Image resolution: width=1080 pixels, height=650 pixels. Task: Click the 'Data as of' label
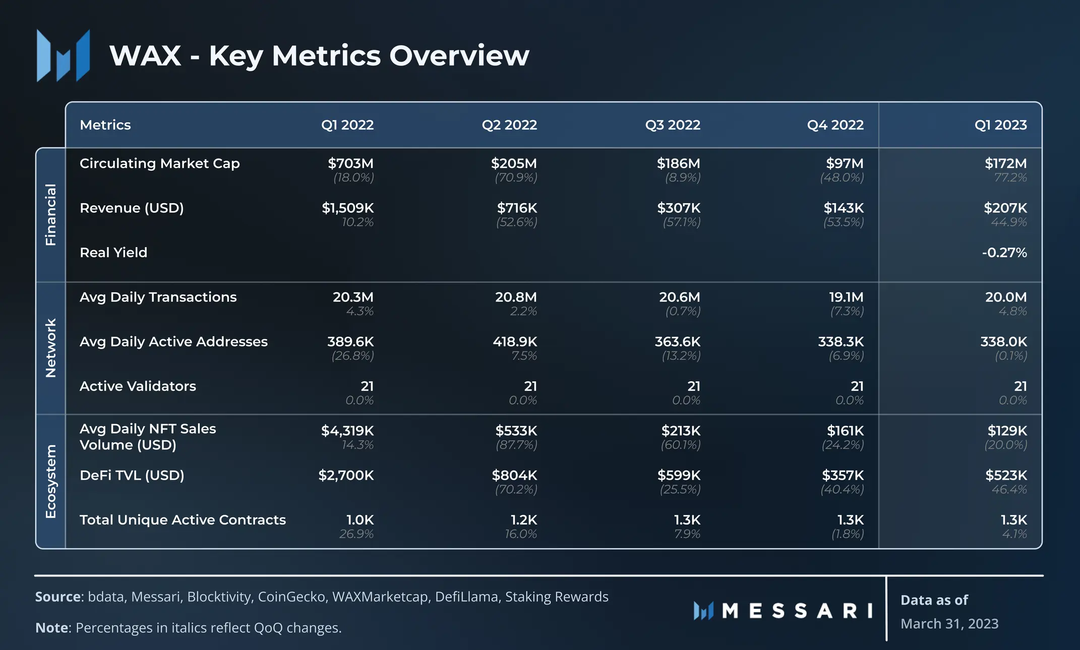(934, 600)
